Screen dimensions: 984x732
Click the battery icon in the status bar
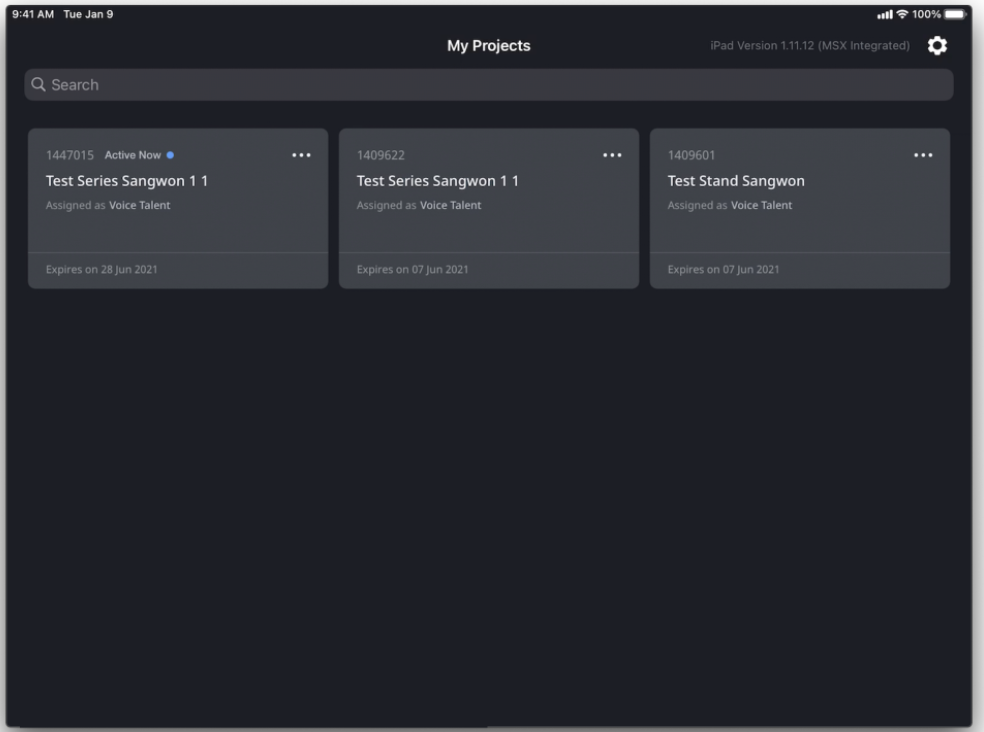point(959,11)
